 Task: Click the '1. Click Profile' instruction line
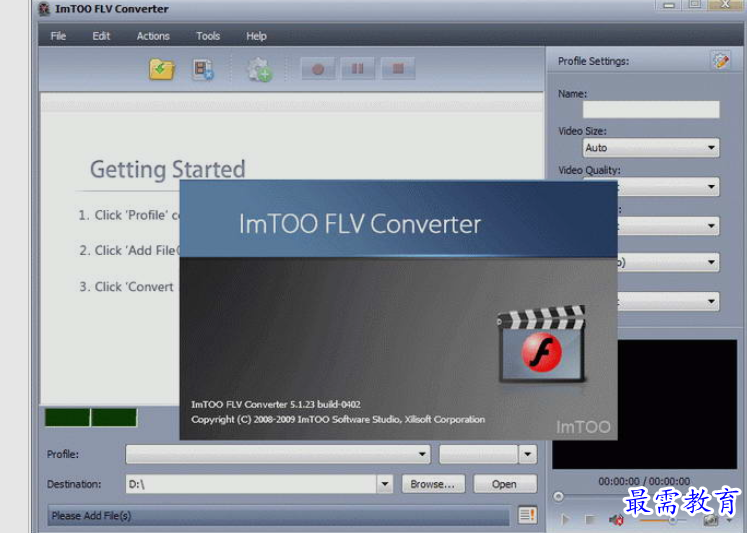[129, 215]
